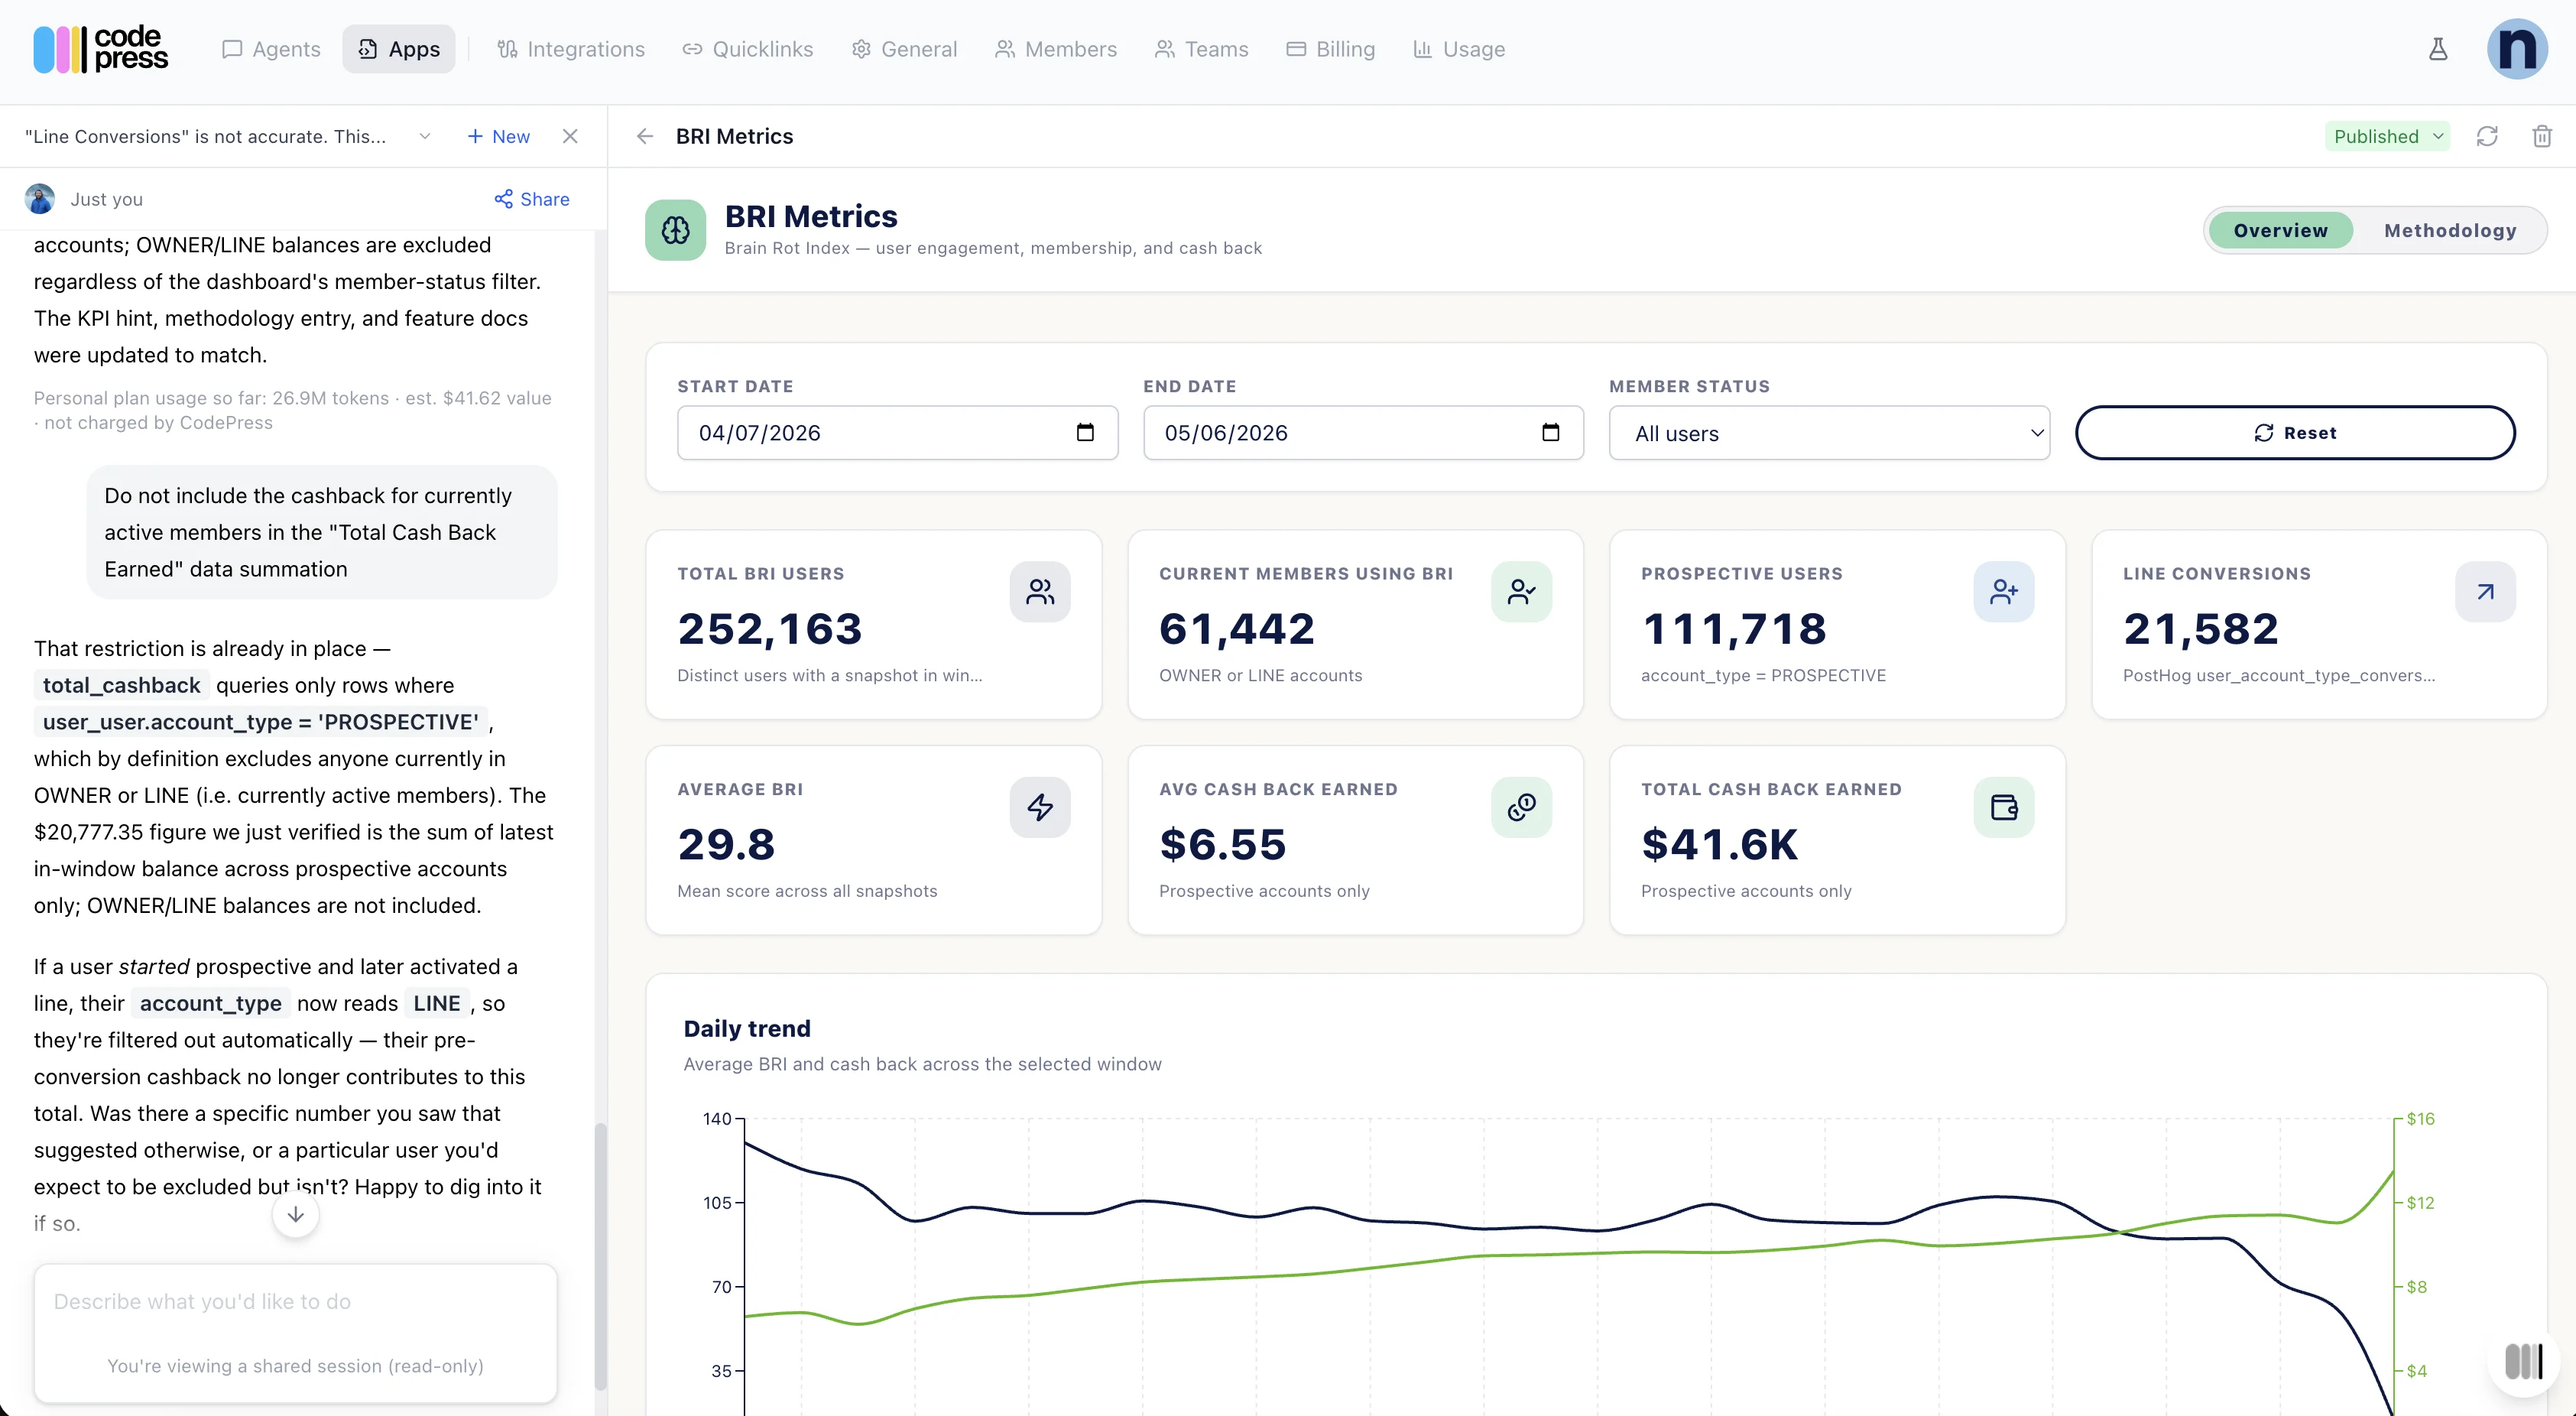
Task: Open the CodePress floating widget icon
Action: pyautogui.click(x=2524, y=1361)
